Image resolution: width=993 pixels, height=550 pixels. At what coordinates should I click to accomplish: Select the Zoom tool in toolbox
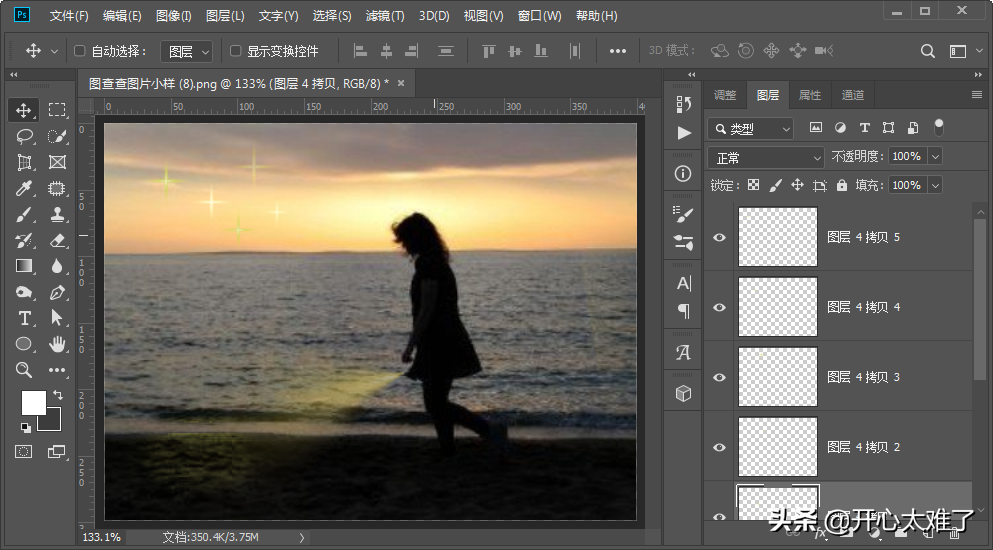pyautogui.click(x=24, y=370)
